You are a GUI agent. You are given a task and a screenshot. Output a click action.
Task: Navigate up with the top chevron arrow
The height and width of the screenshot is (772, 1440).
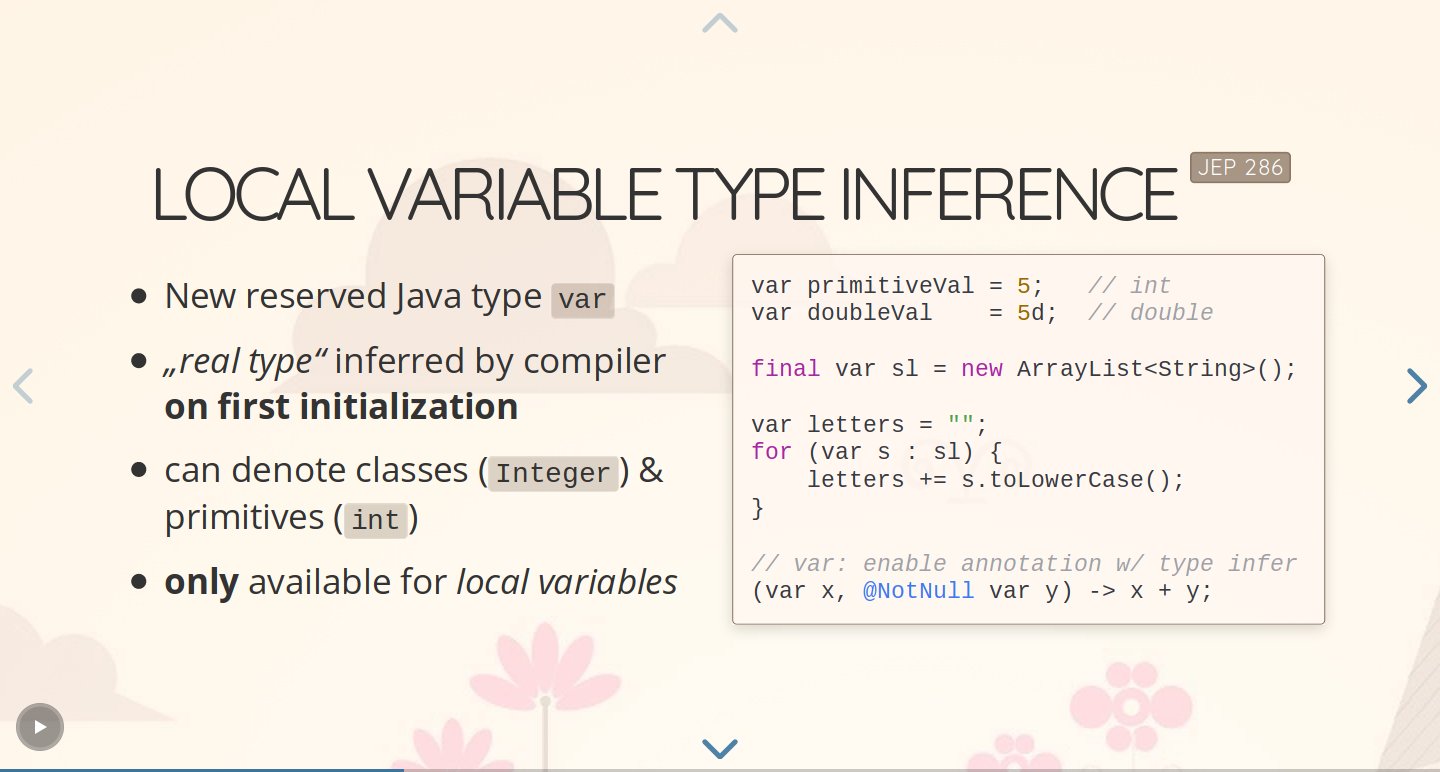720,23
